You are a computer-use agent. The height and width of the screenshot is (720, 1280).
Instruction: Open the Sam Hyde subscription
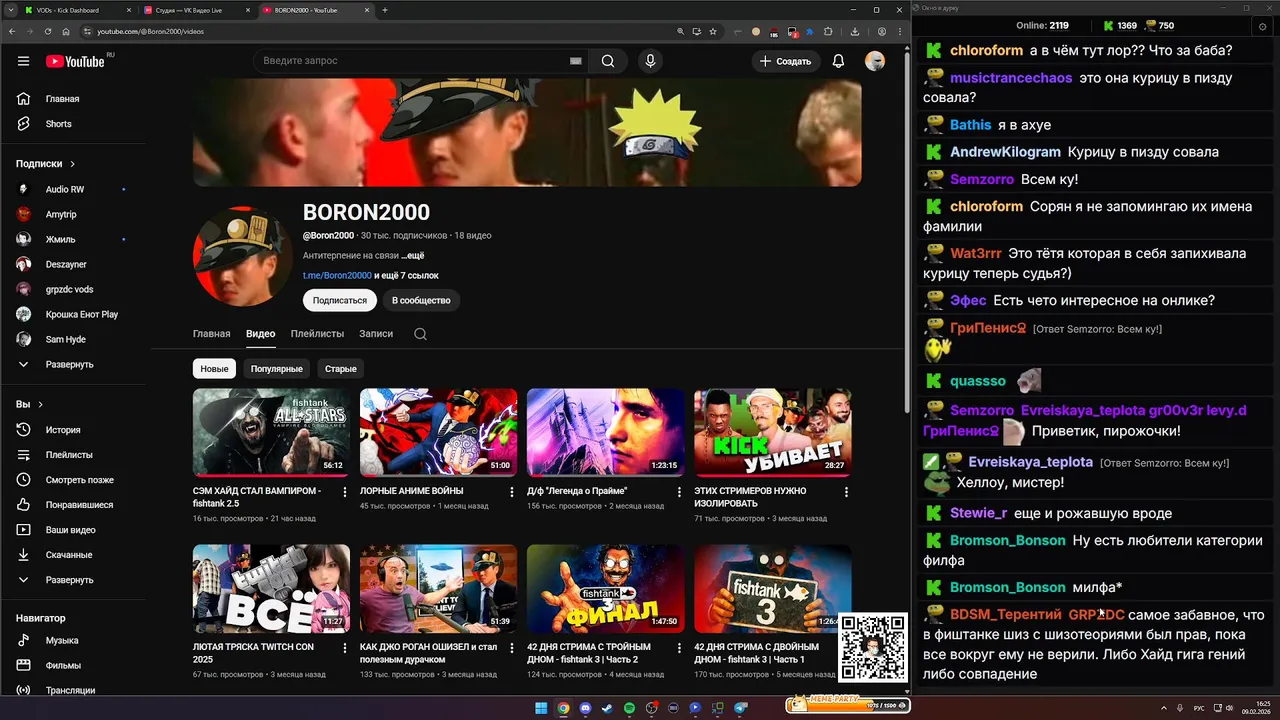65,339
